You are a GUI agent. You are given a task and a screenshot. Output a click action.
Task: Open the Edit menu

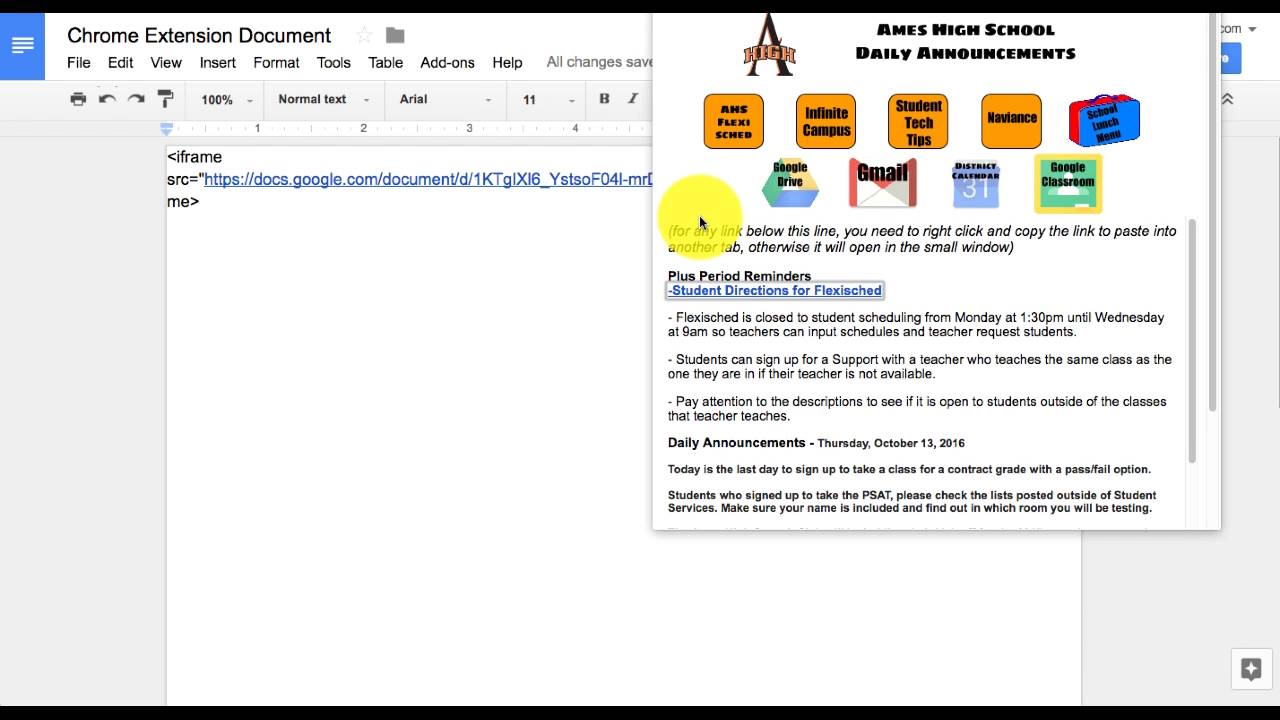point(121,62)
